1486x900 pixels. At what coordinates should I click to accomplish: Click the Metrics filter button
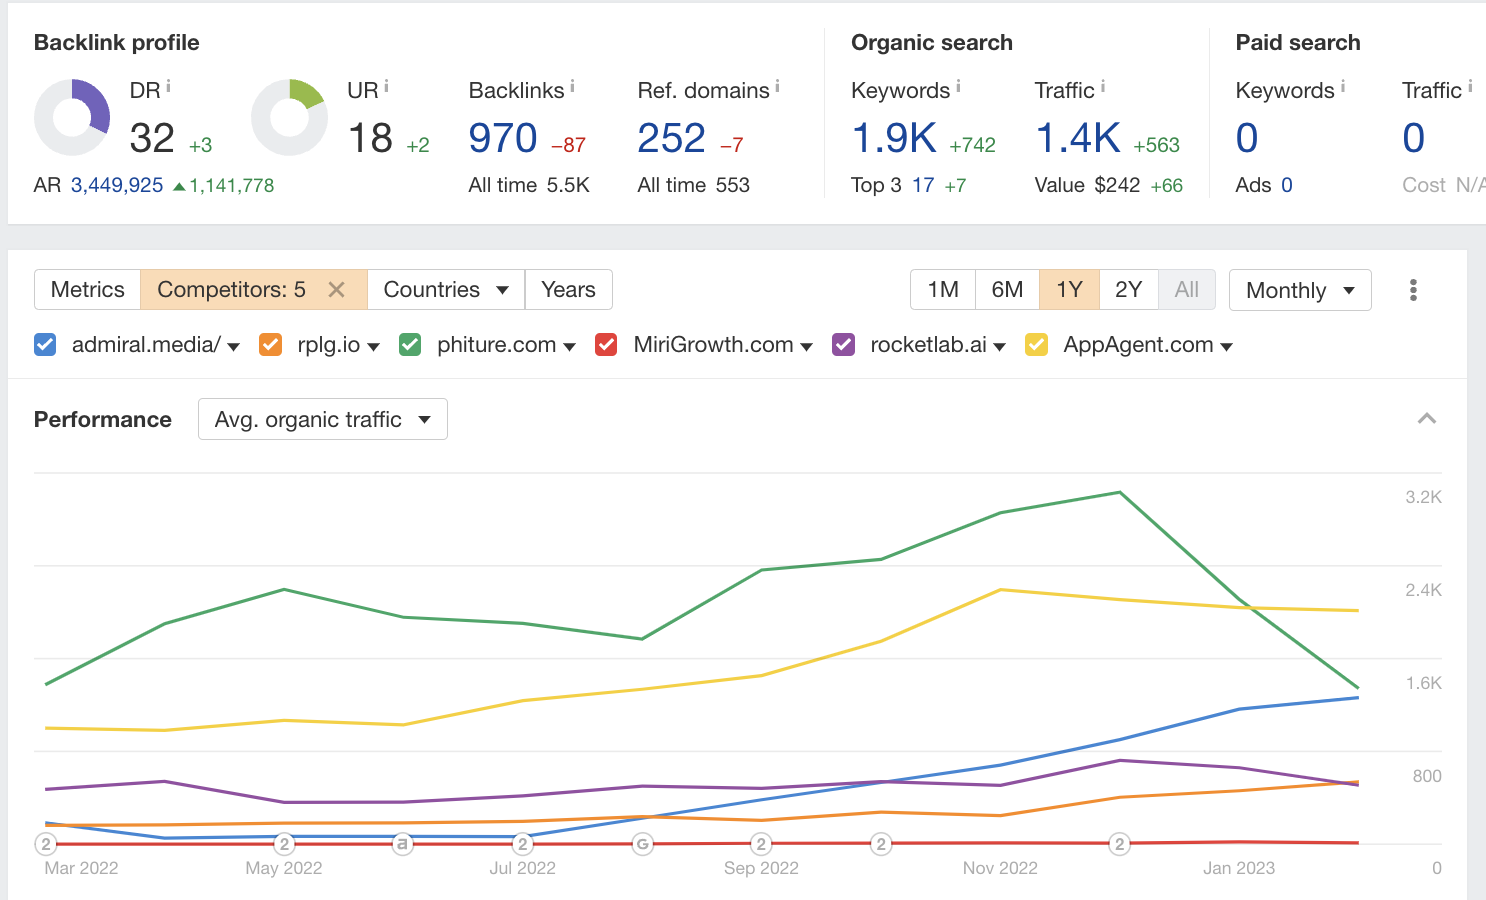tap(86, 289)
